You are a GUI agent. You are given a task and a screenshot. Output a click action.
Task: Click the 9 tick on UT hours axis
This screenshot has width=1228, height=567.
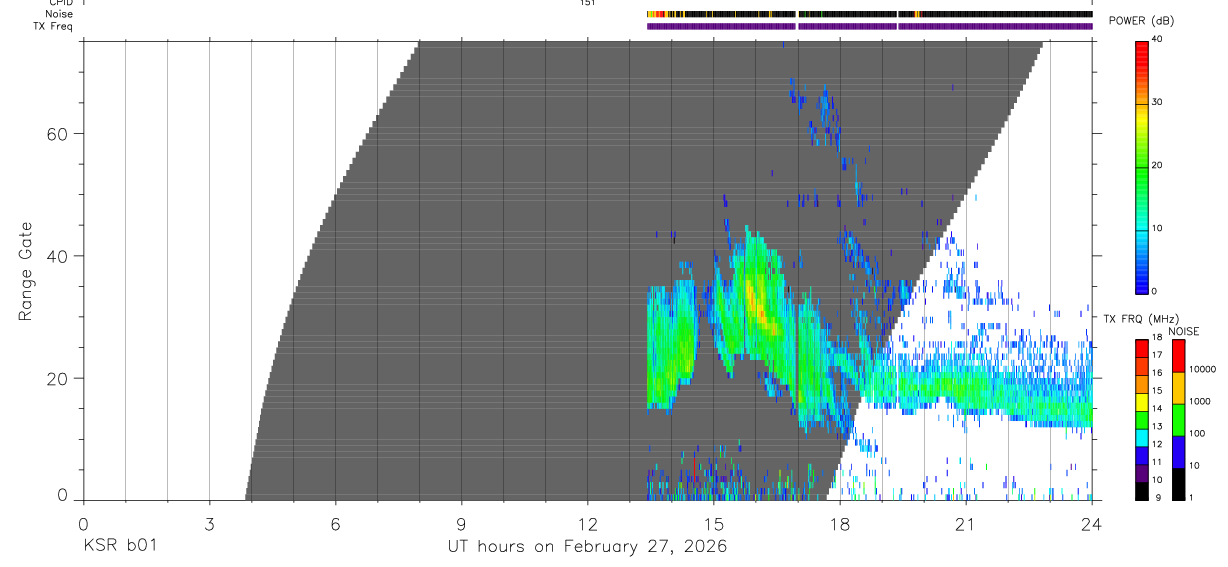click(x=461, y=524)
